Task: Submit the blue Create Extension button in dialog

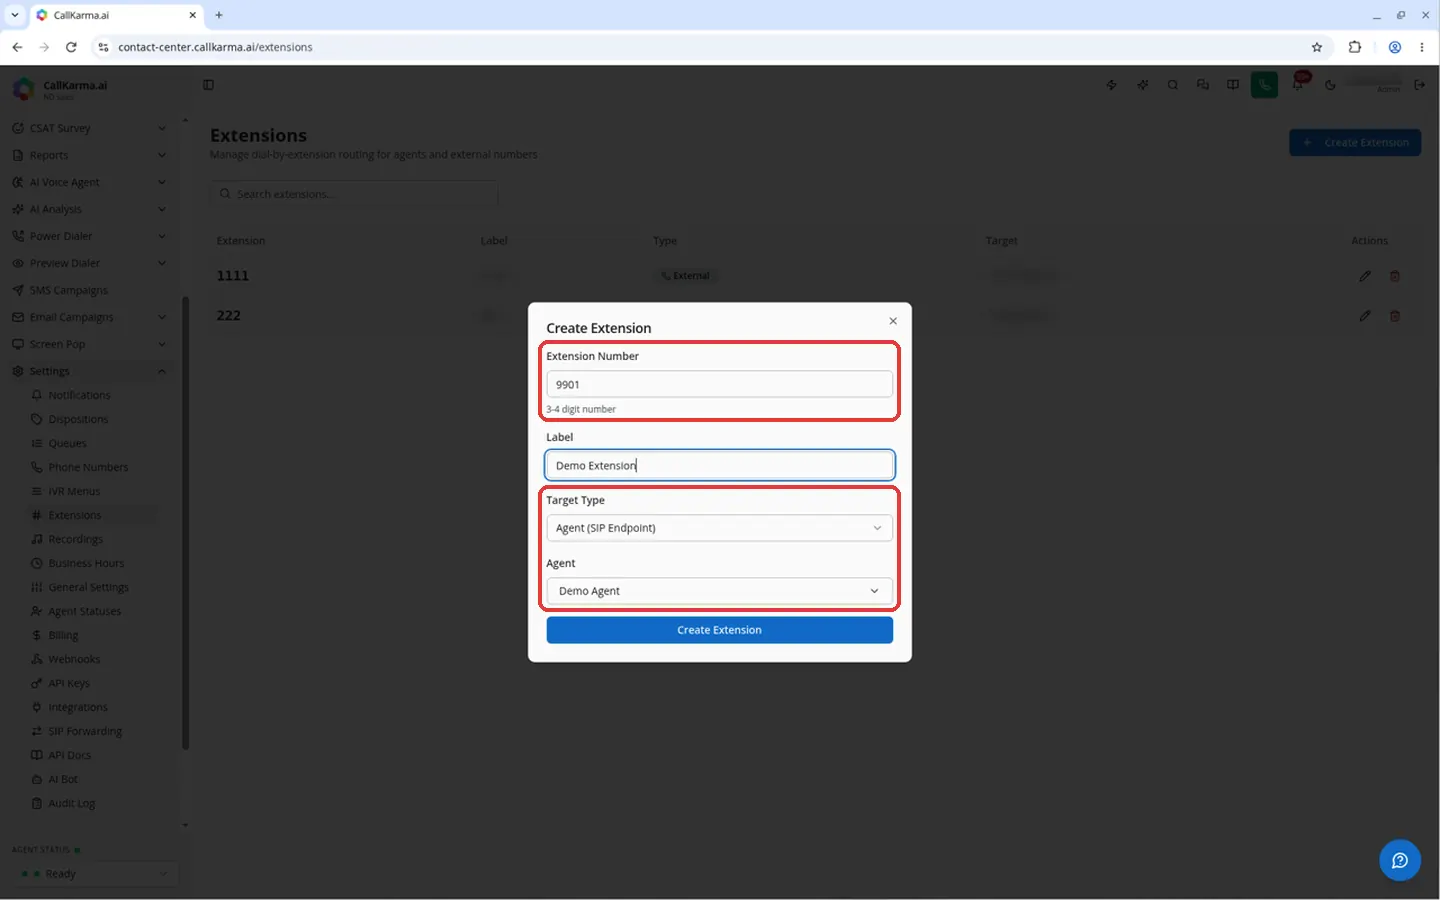Action: (719, 630)
